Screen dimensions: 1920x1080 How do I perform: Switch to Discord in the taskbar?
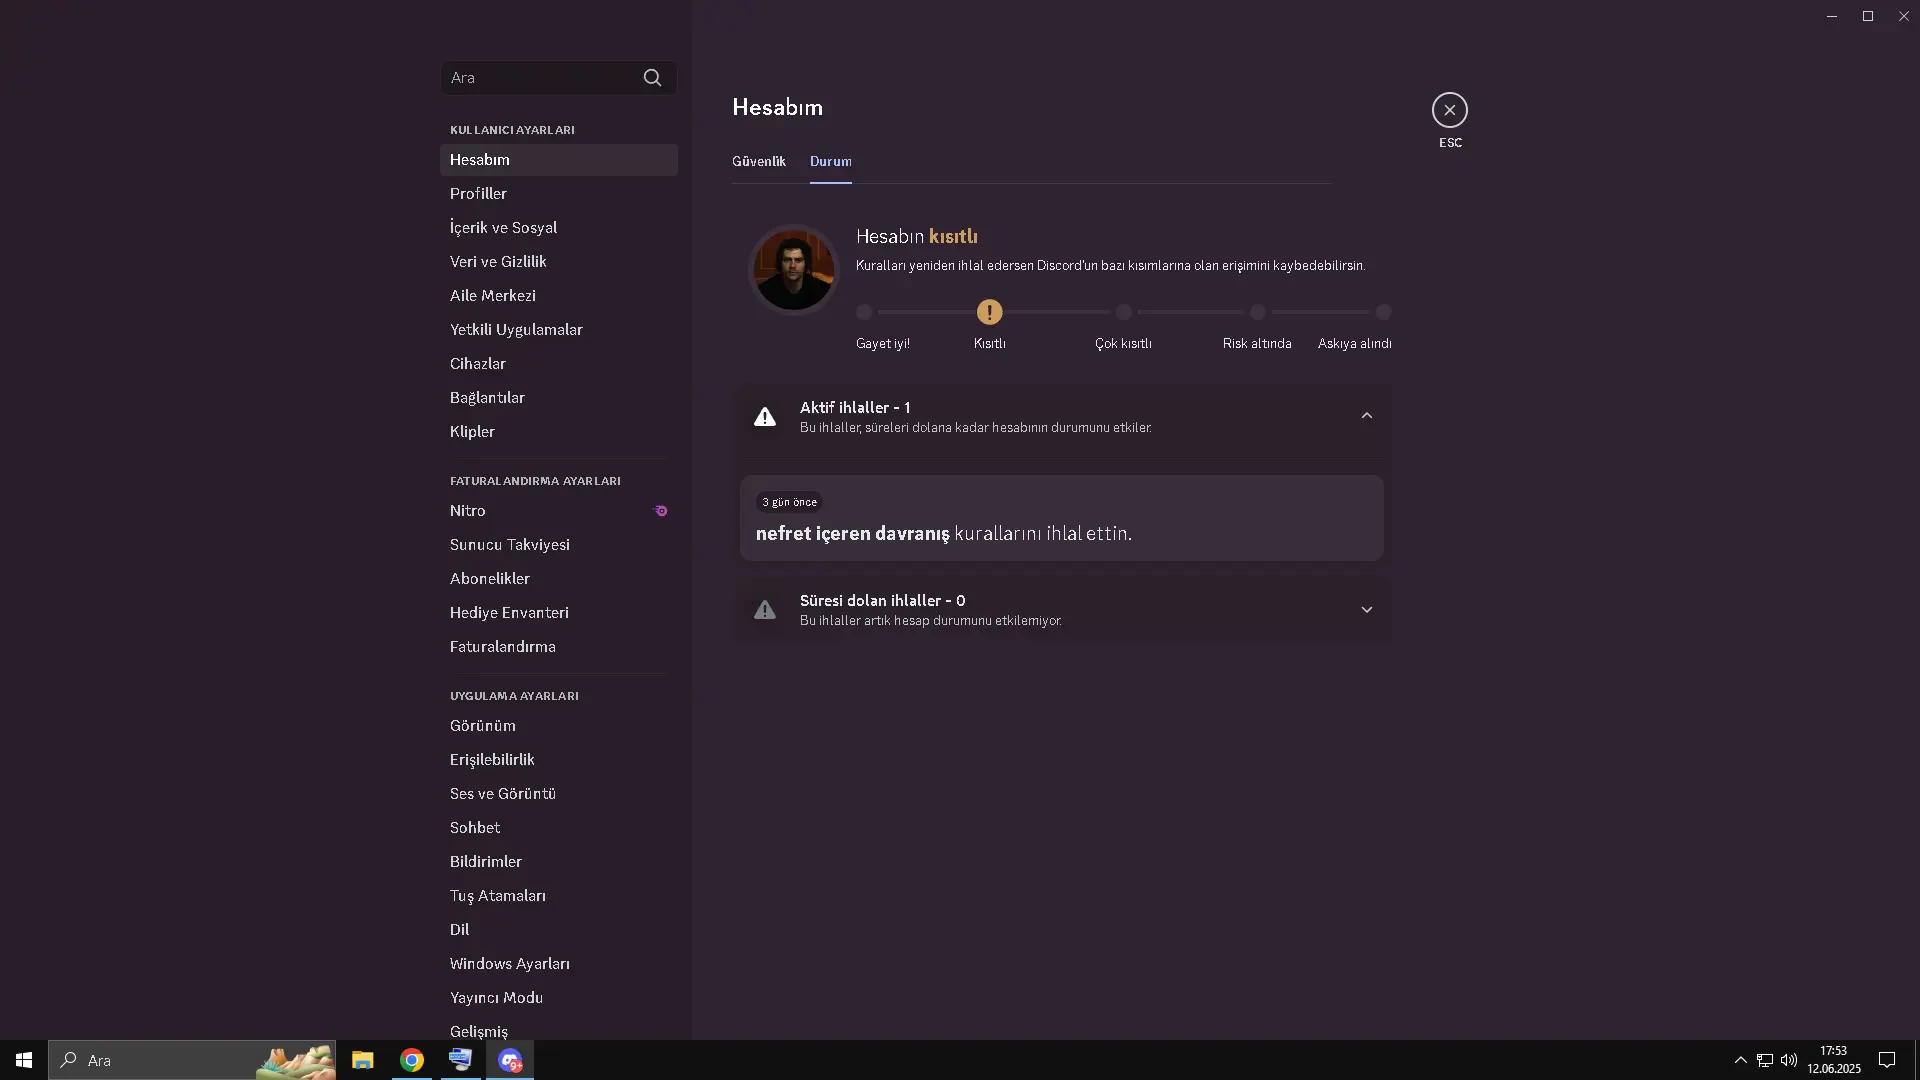coord(510,1060)
